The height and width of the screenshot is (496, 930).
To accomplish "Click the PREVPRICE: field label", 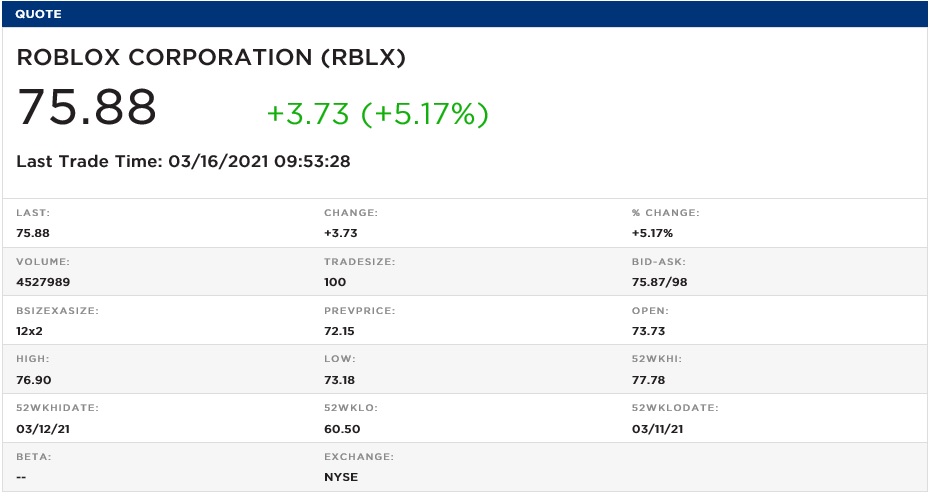I will click(359, 311).
